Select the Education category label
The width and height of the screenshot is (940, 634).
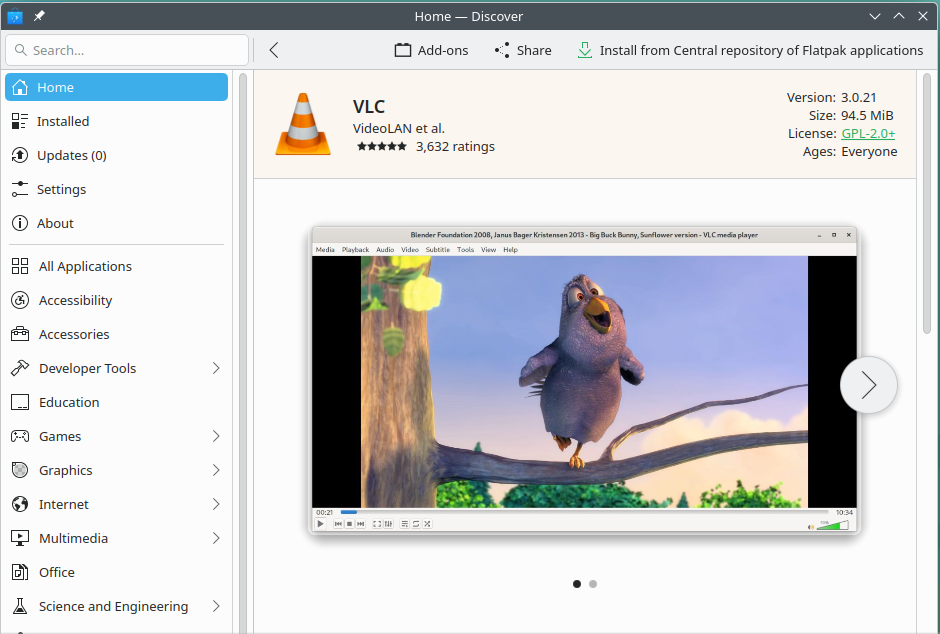(x=69, y=402)
